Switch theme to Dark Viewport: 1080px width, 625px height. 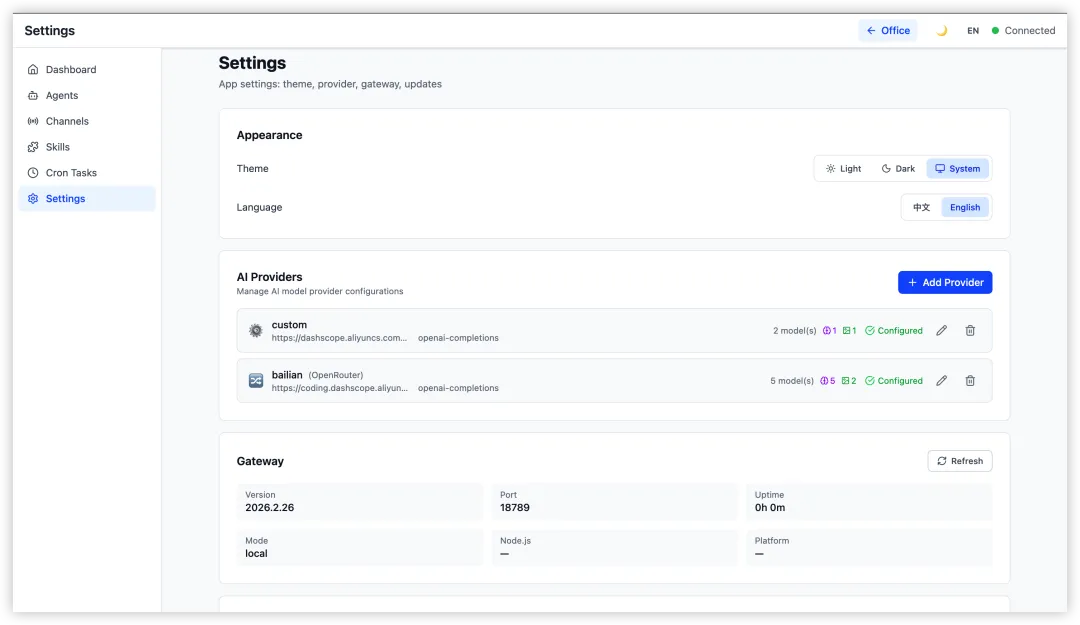coord(898,169)
